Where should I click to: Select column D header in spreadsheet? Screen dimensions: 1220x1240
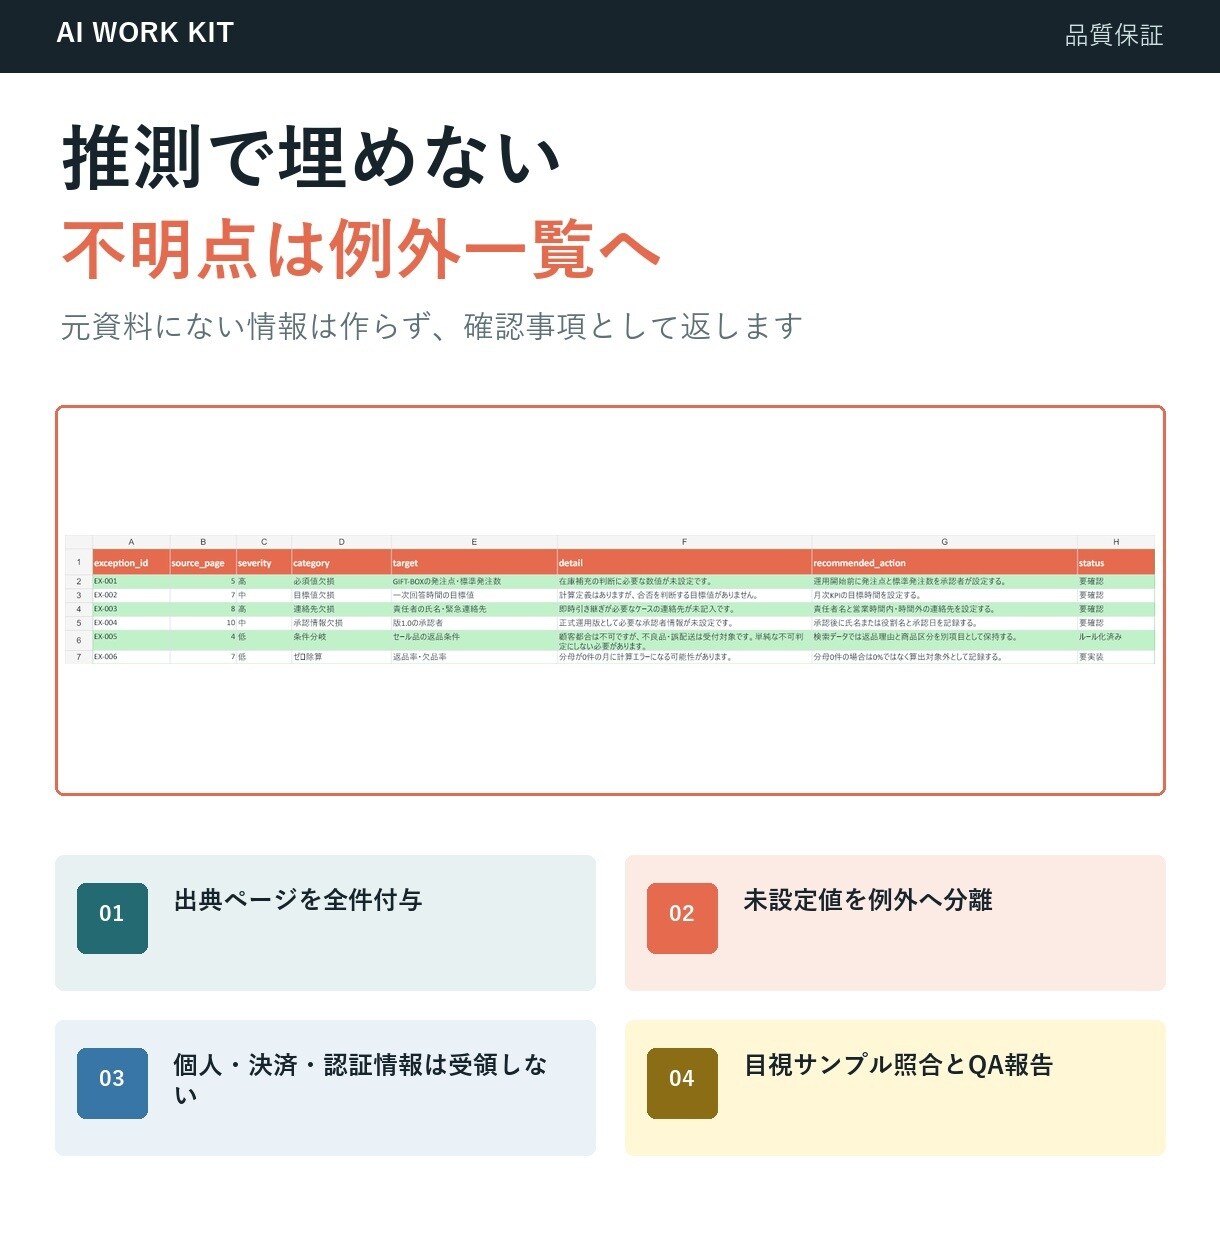coord(341,542)
